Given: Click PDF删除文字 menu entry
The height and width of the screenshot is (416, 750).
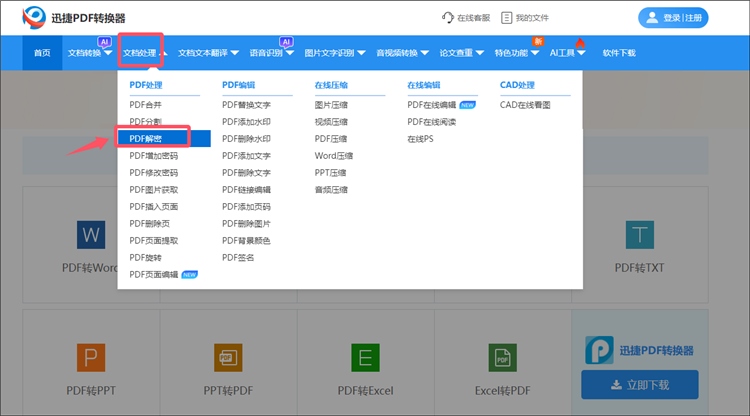Looking at the screenshot, I should (x=246, y=173).
